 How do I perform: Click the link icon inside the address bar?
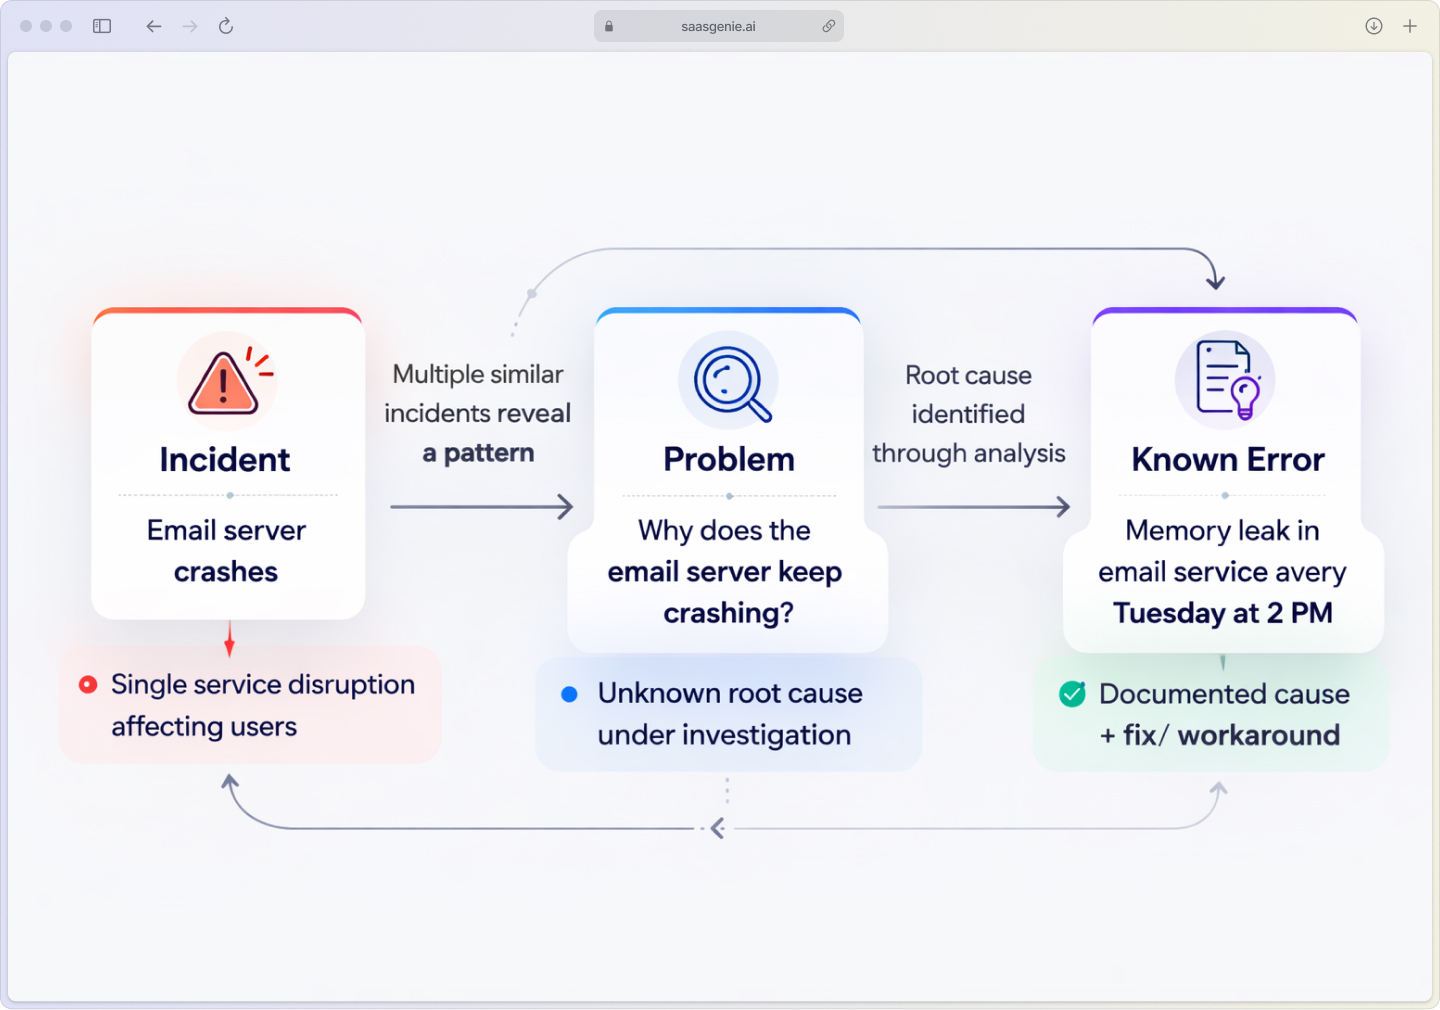point(828,26)
